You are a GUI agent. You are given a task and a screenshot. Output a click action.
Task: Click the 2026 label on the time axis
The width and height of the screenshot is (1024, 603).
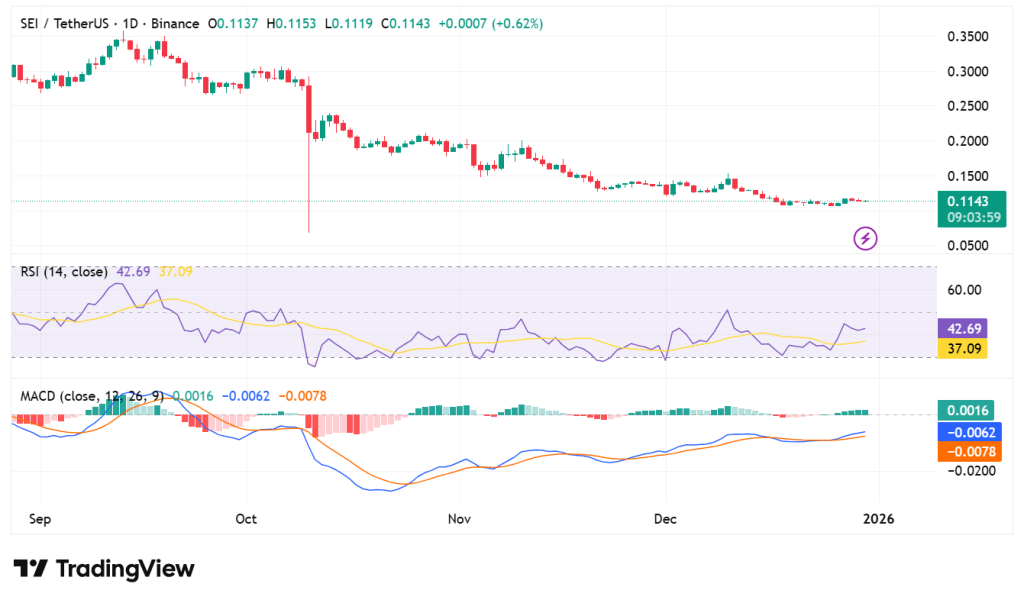point(878,519)
